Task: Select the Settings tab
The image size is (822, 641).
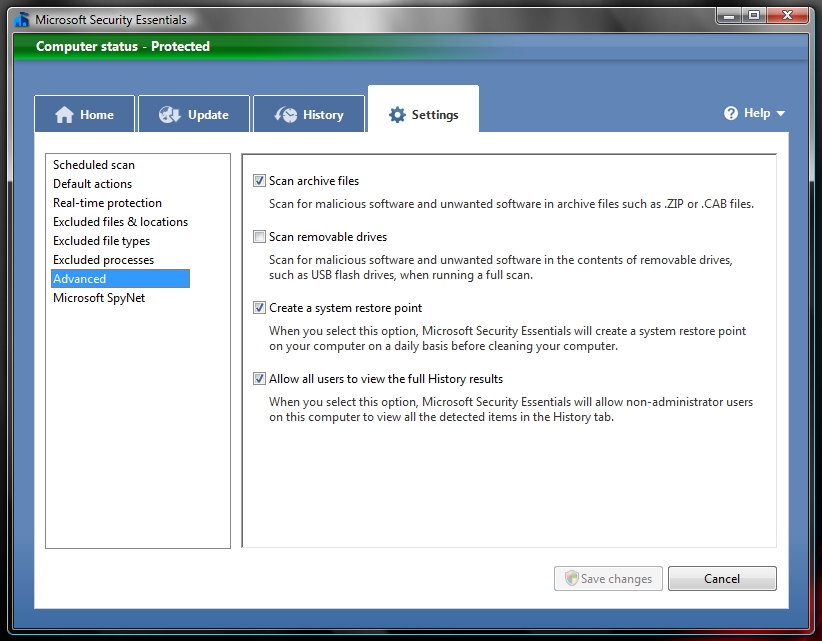Action: point(424,109)
